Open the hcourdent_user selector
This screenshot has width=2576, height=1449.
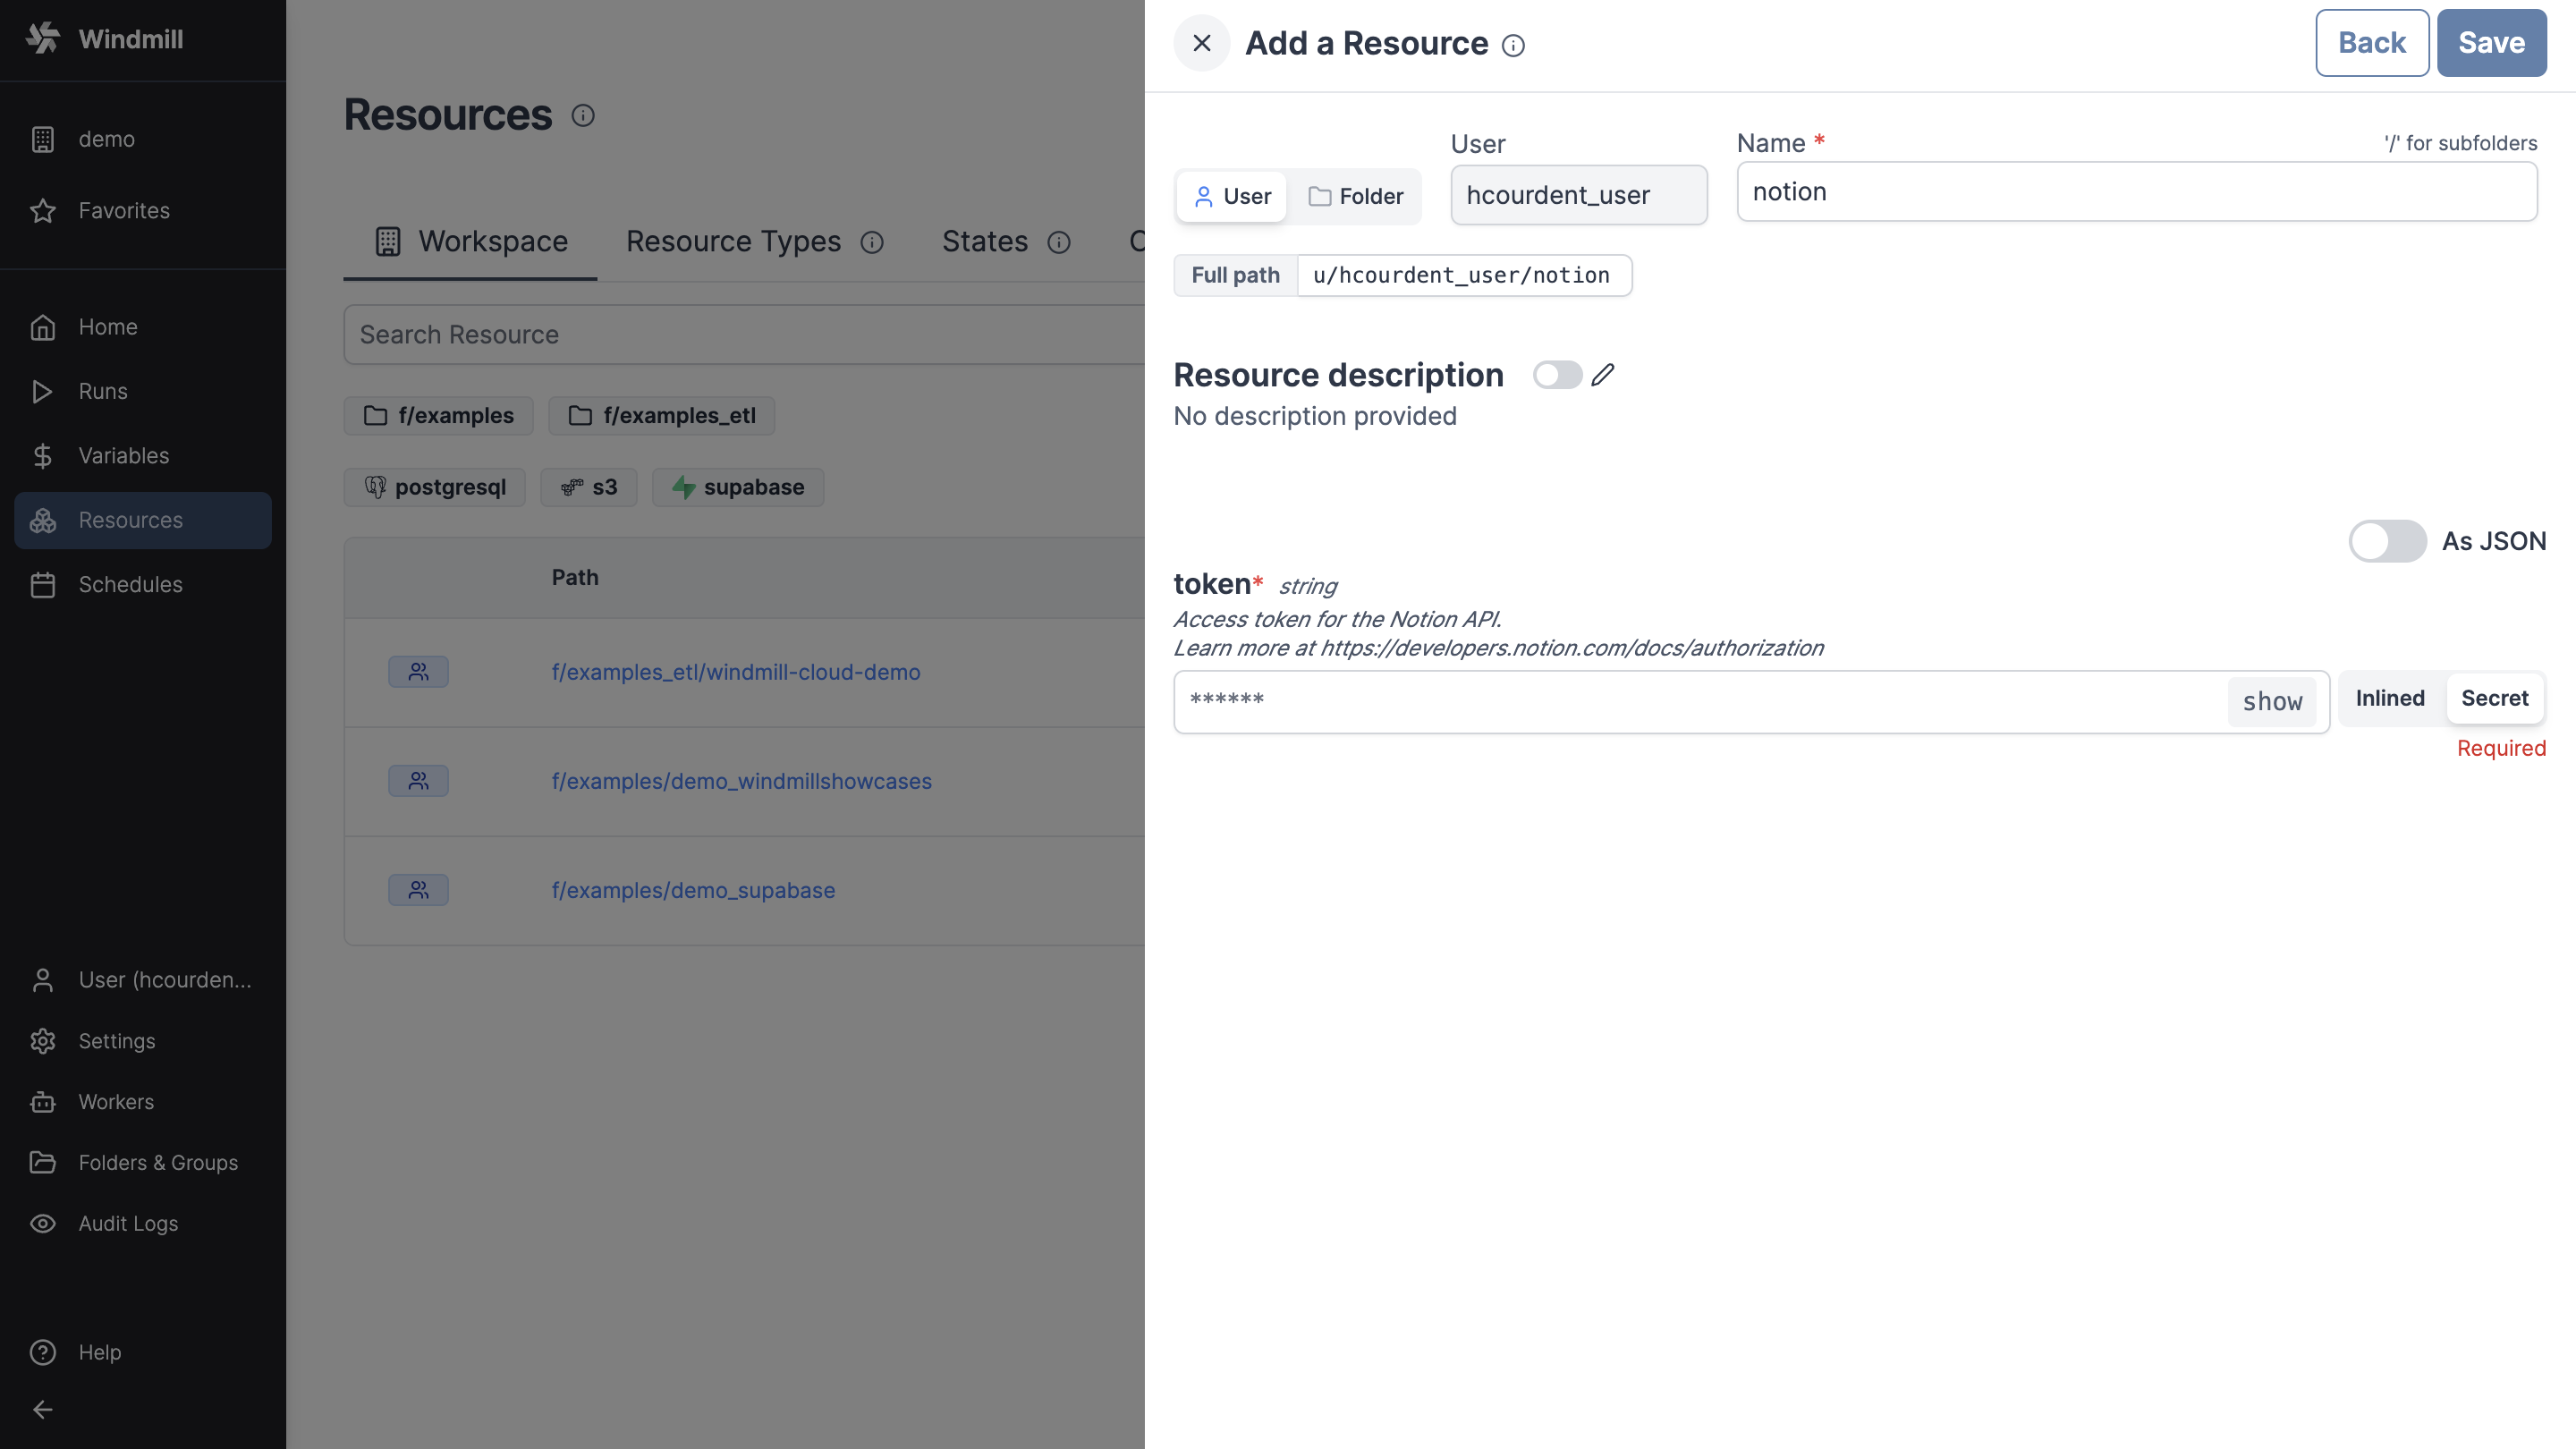point(1578,194)
